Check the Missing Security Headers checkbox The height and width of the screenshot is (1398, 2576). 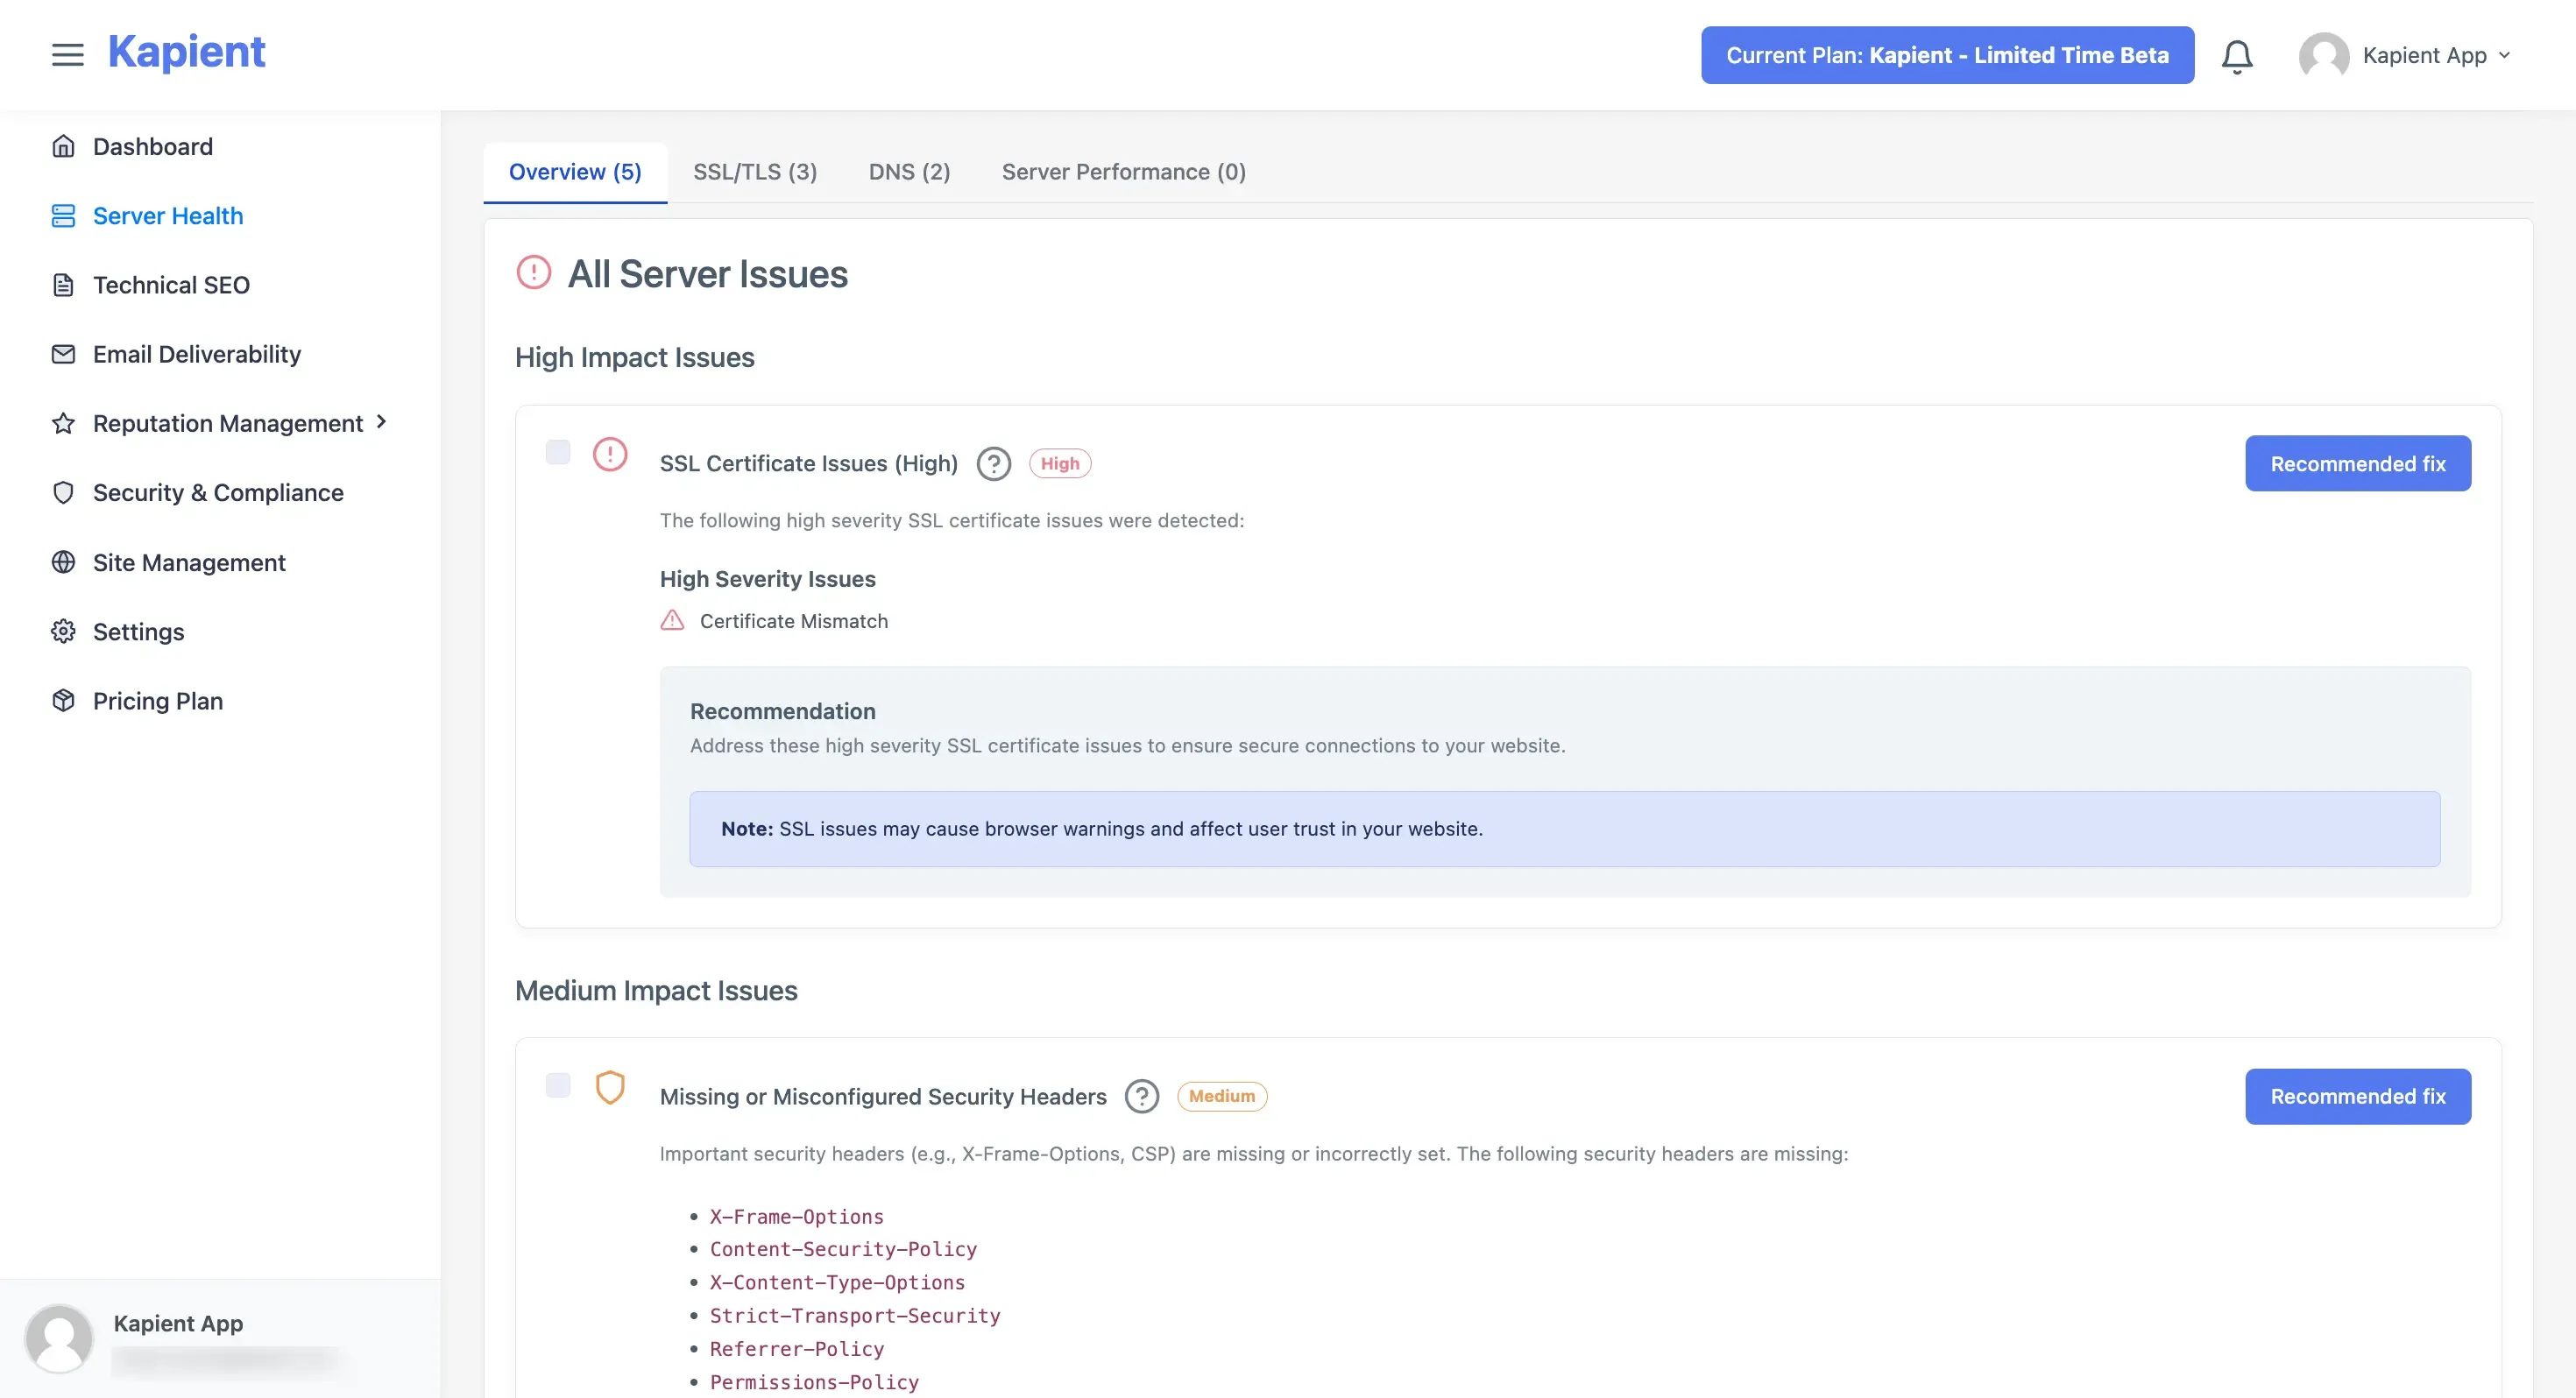[558, 1085]
